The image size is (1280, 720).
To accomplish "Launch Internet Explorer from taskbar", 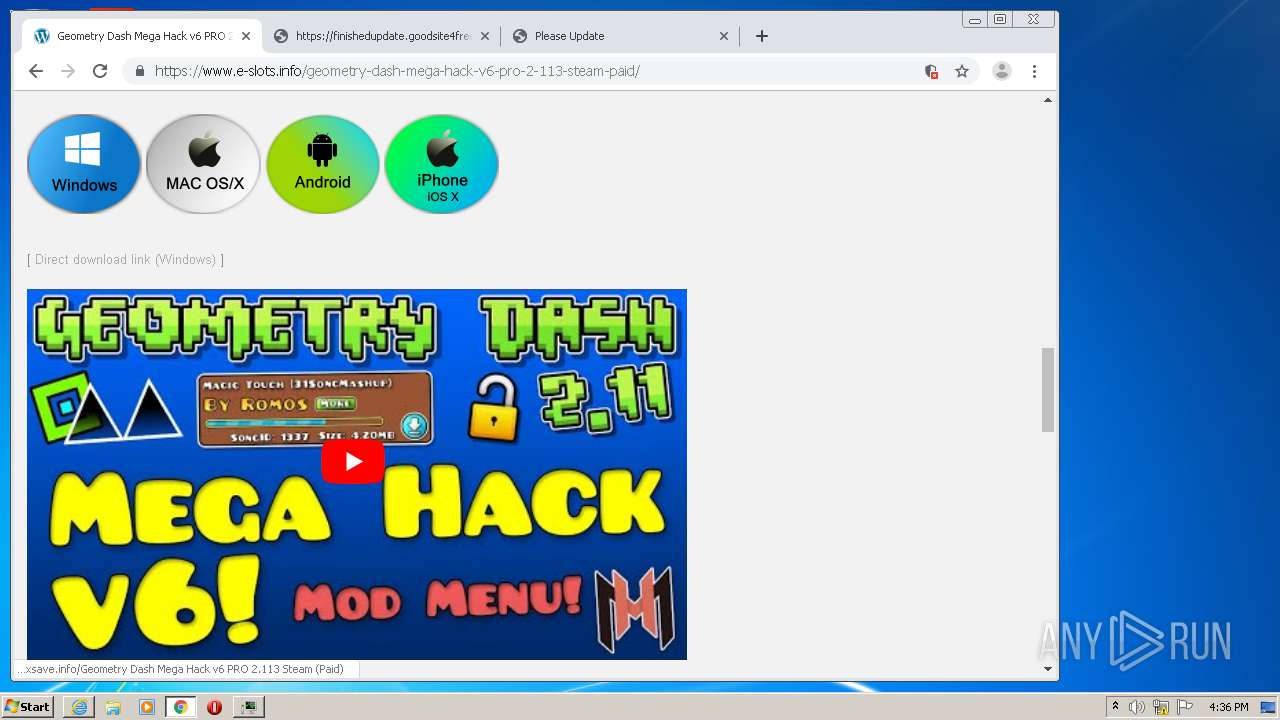I will click(x=79, y=707).
